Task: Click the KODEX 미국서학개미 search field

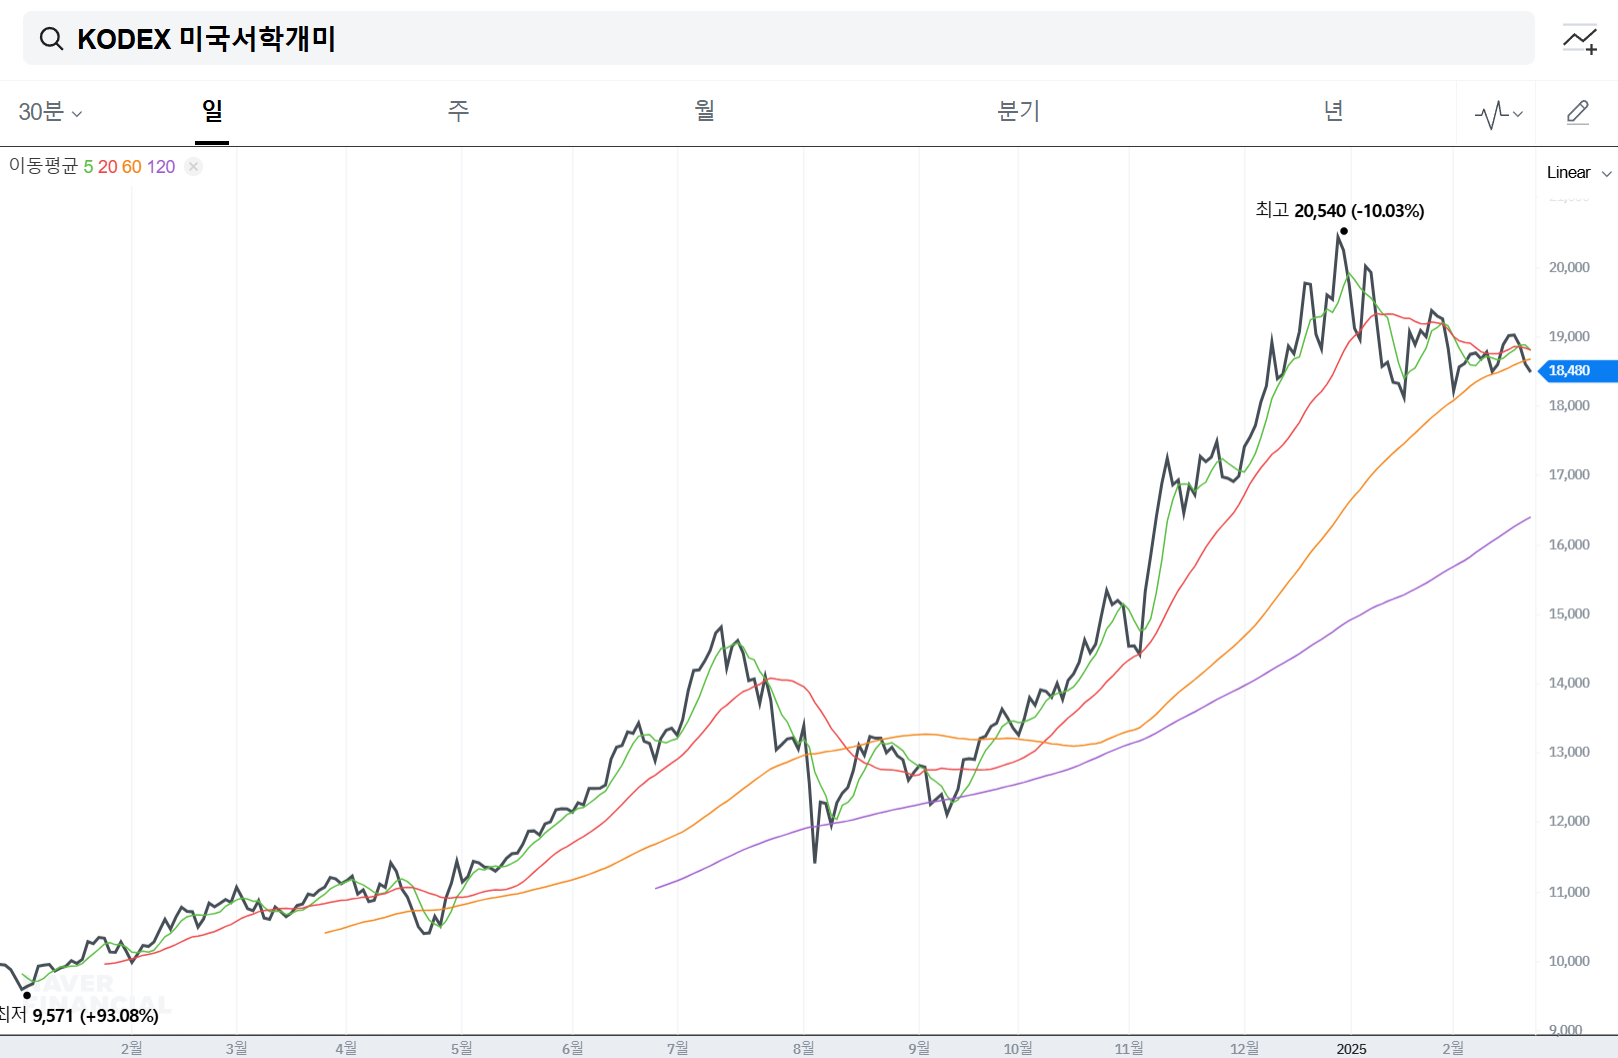Action: coord(779,39)
